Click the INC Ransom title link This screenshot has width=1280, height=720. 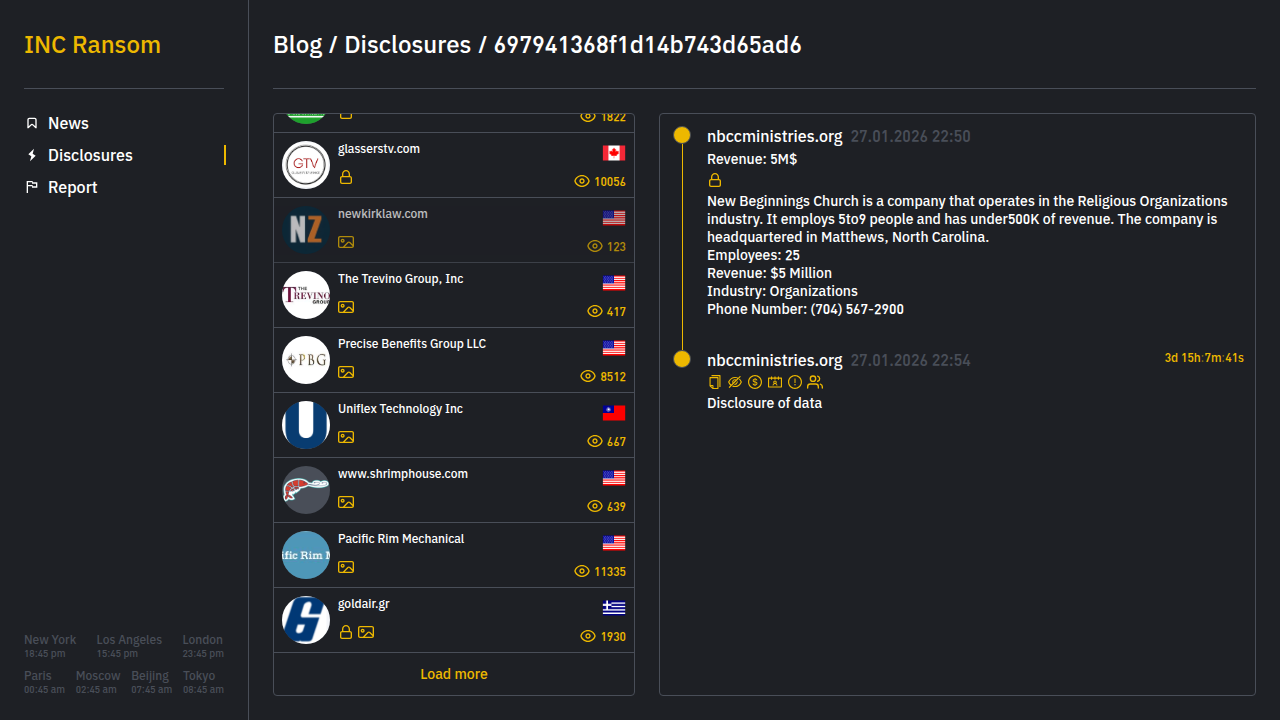click(92, 45)
